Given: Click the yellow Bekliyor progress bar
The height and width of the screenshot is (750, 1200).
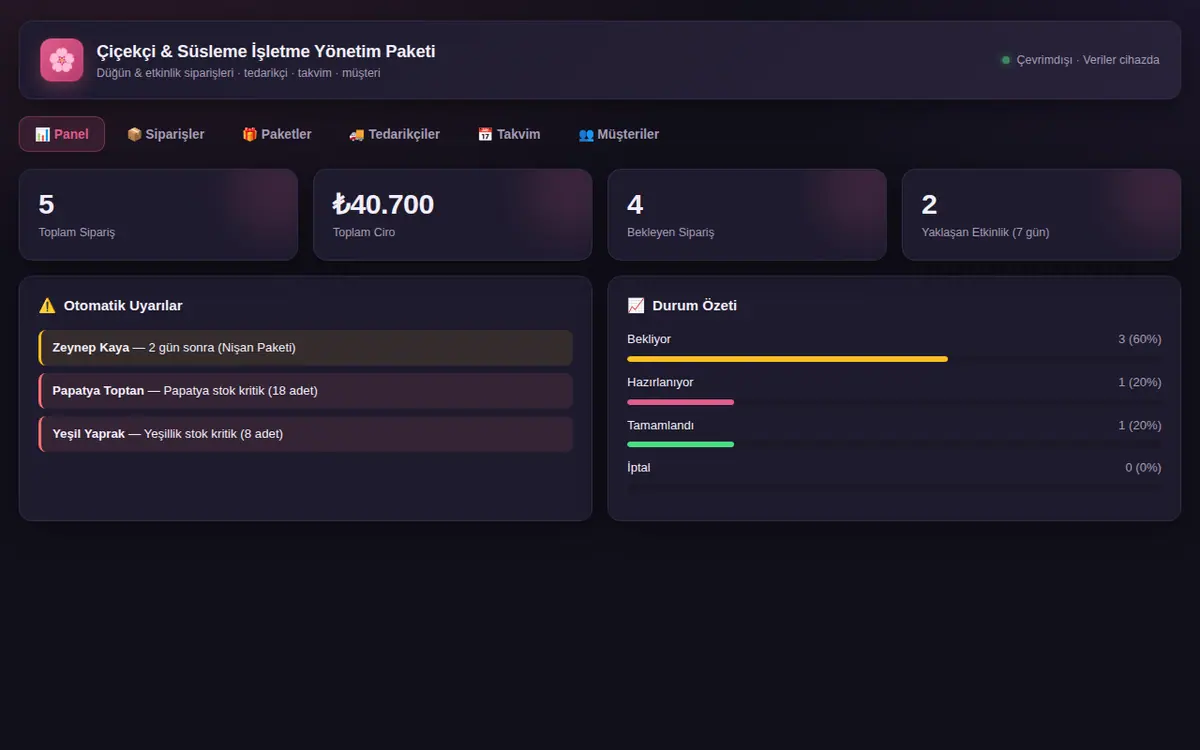Looking at the screenshot, I should pos(787,359).
